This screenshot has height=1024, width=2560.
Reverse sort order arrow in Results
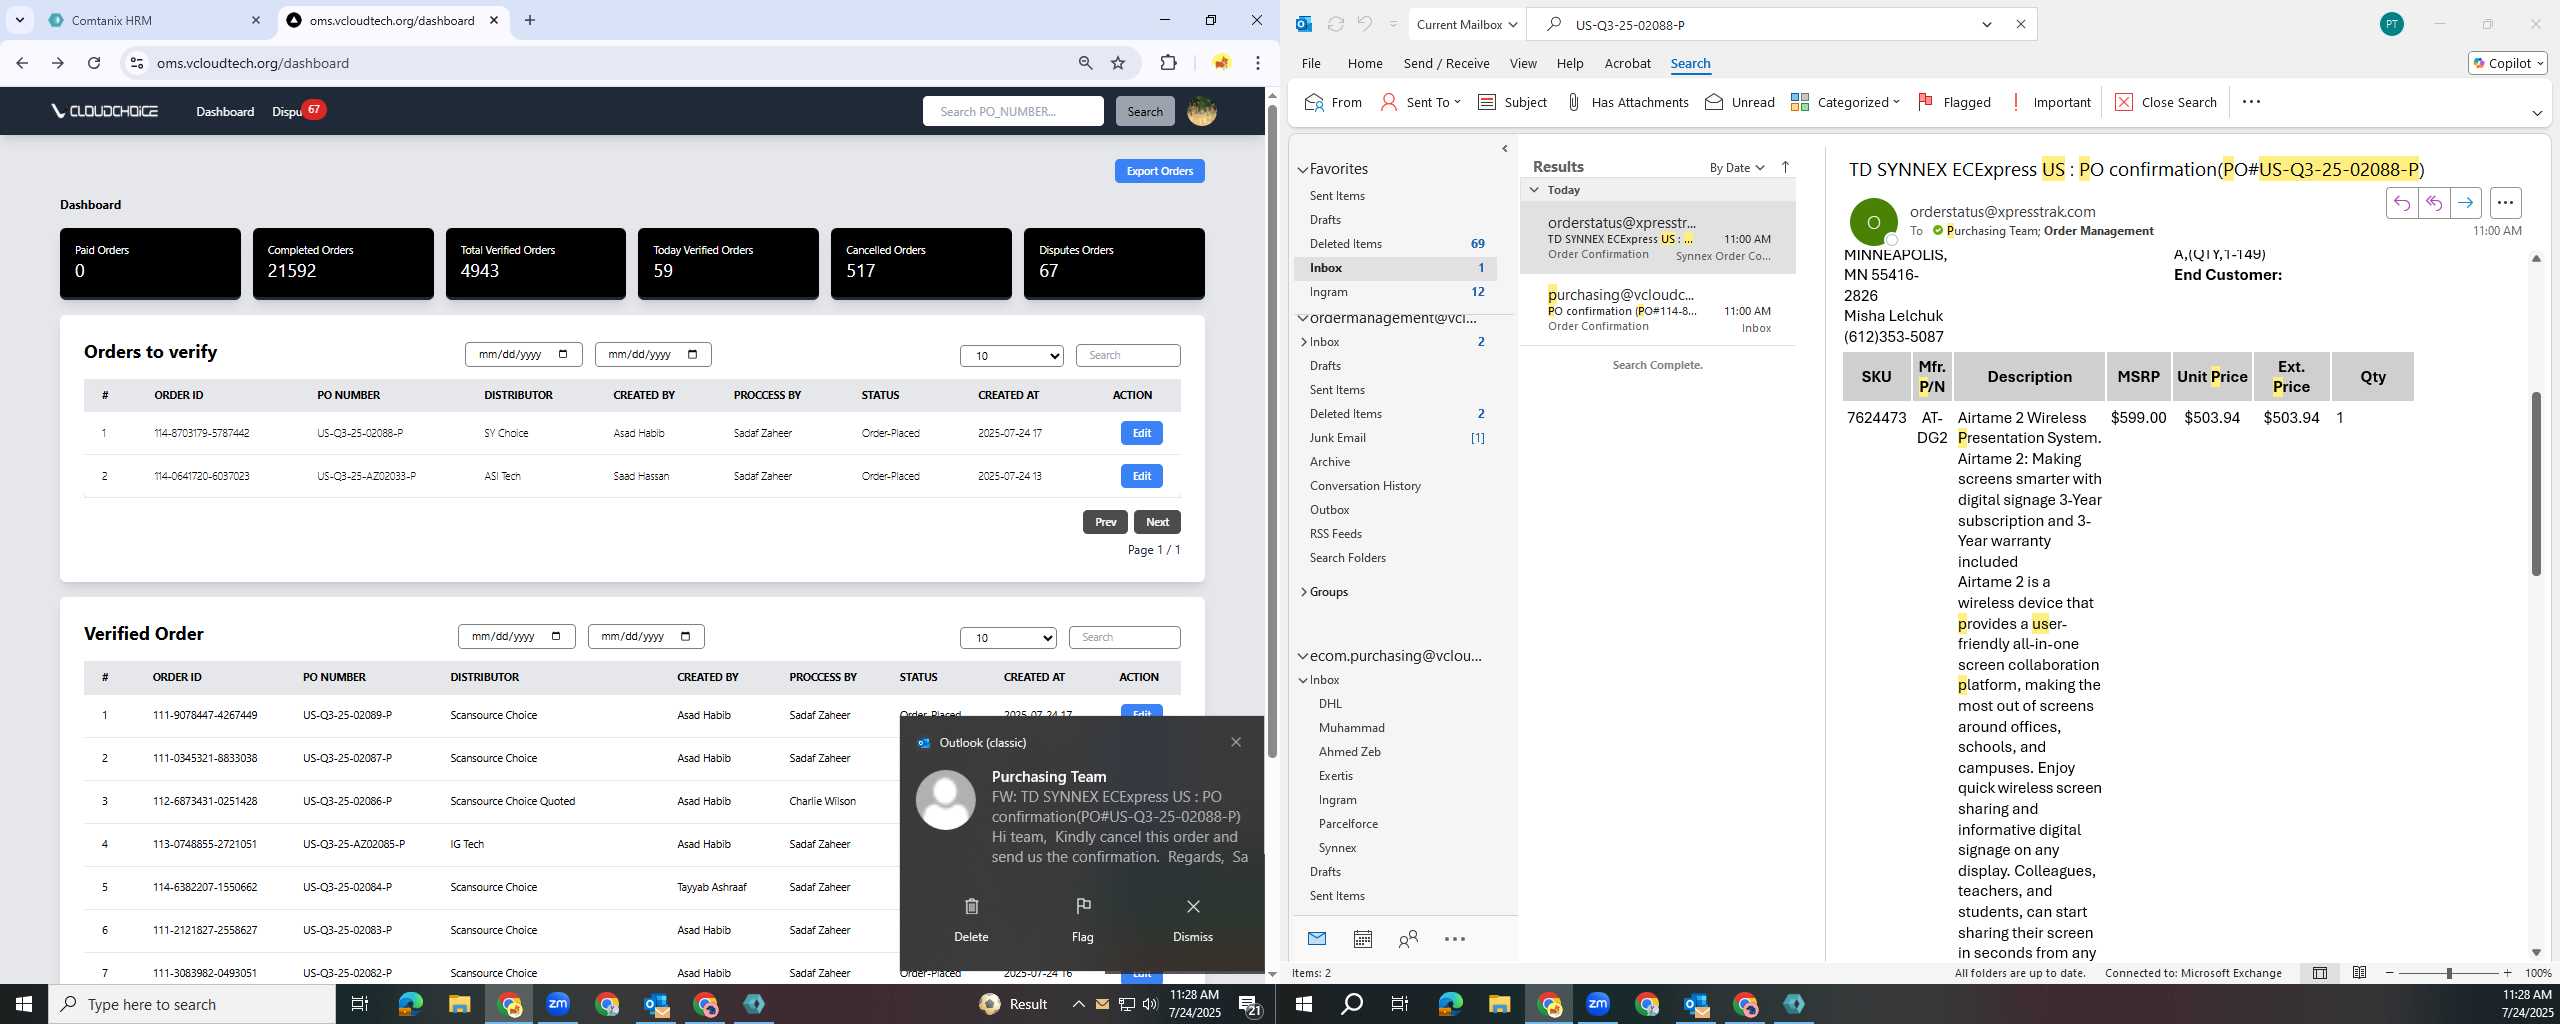(1785, 167)
